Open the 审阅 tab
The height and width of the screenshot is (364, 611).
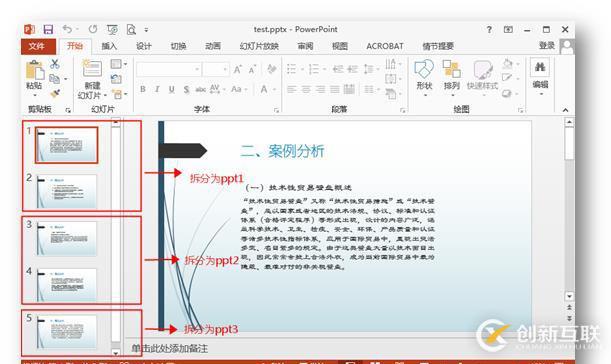[306, 46]
